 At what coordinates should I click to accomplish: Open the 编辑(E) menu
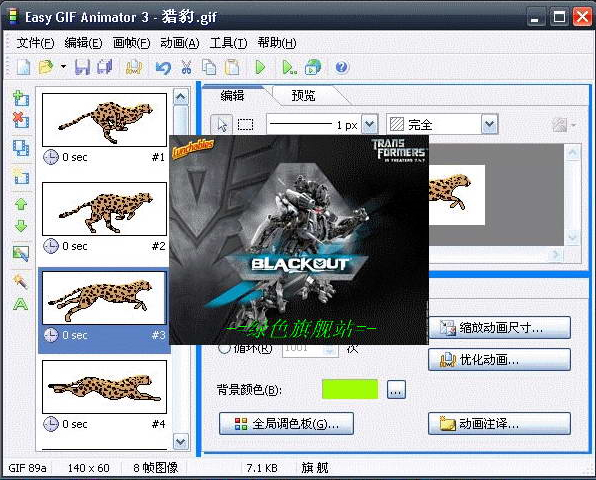pos(83,43)
